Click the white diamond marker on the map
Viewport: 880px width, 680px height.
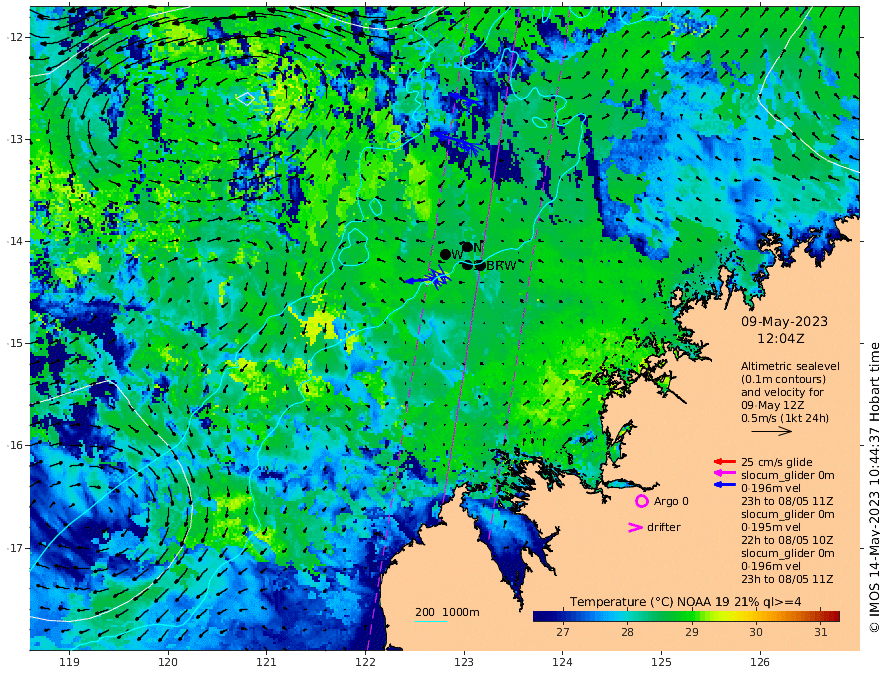point(246,99)
